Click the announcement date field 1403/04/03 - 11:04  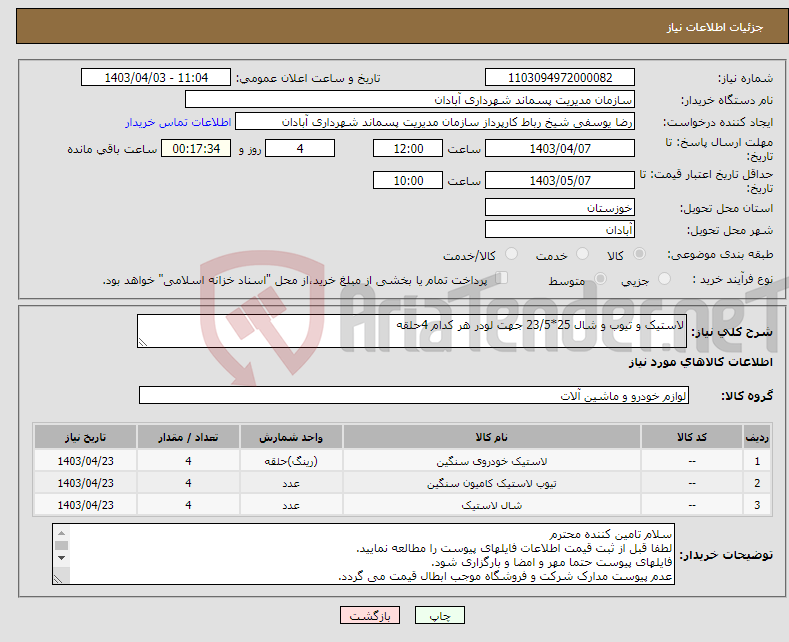pyautogui.click(x=156, y=77)
